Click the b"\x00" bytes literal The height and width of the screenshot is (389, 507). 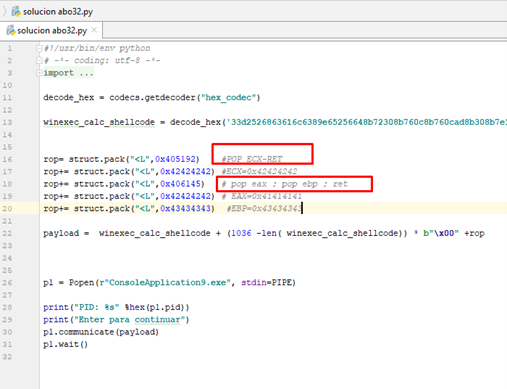click(441, 233)
